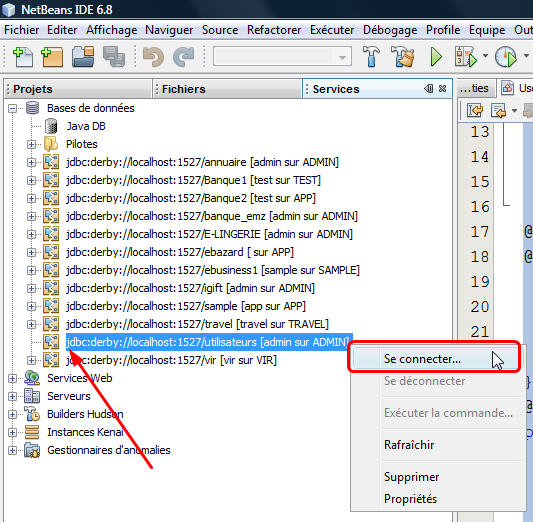Viewport: 533px width, 522px height.
Task: Click the Open Project toolbar icon
Action: coord(83,56)
